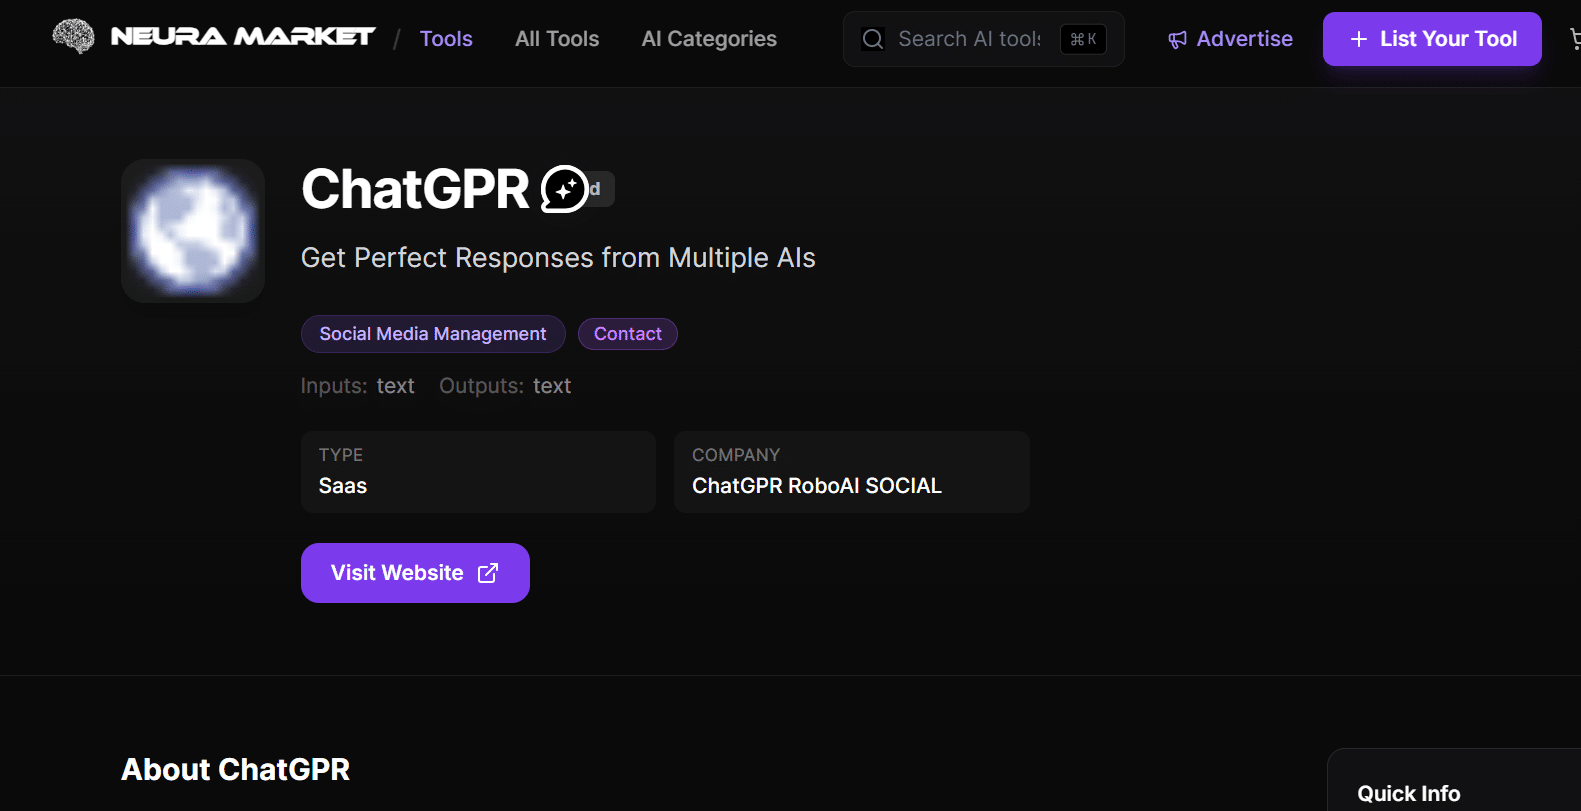Click the Visit Website button
The height and width of the screenshot is (811, 1581).
click(x=415, y=573)
